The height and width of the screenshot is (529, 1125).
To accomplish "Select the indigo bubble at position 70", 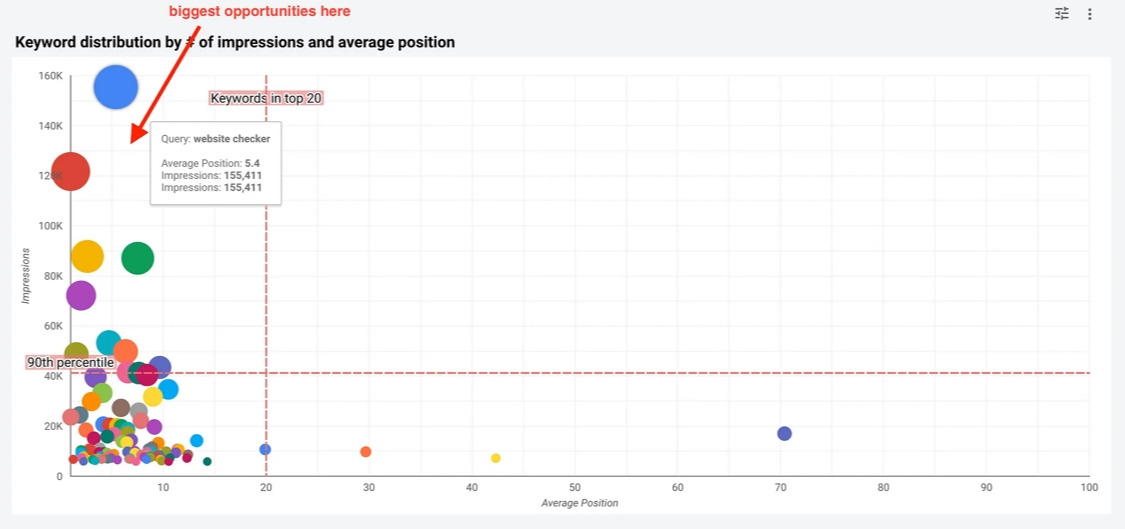I will click(x=784, y=434).
